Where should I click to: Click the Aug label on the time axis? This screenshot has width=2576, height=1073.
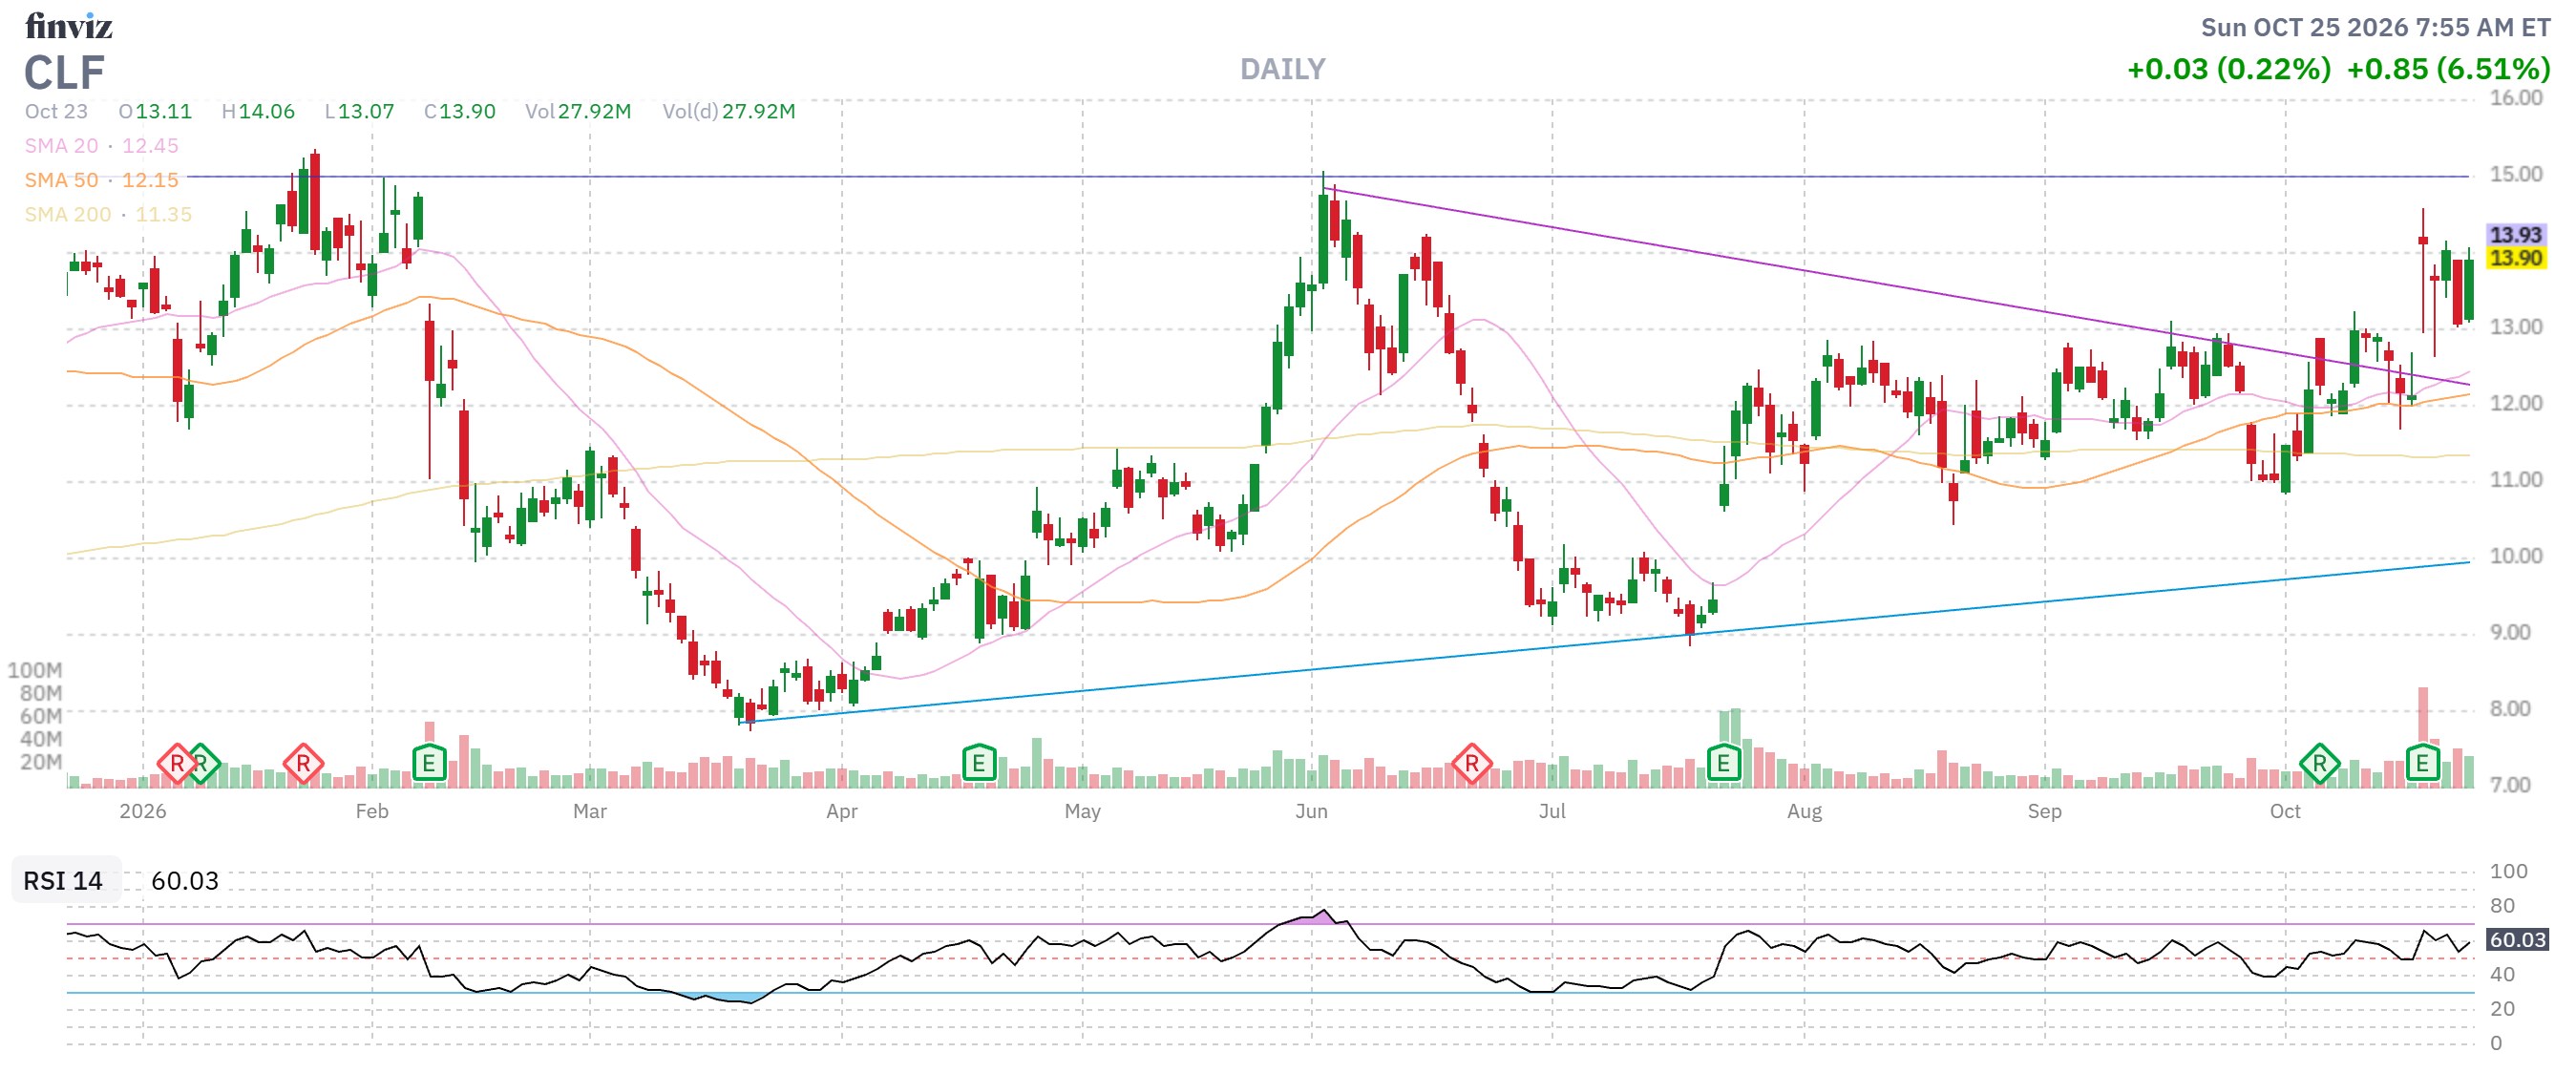click(x=1805, y=811)
